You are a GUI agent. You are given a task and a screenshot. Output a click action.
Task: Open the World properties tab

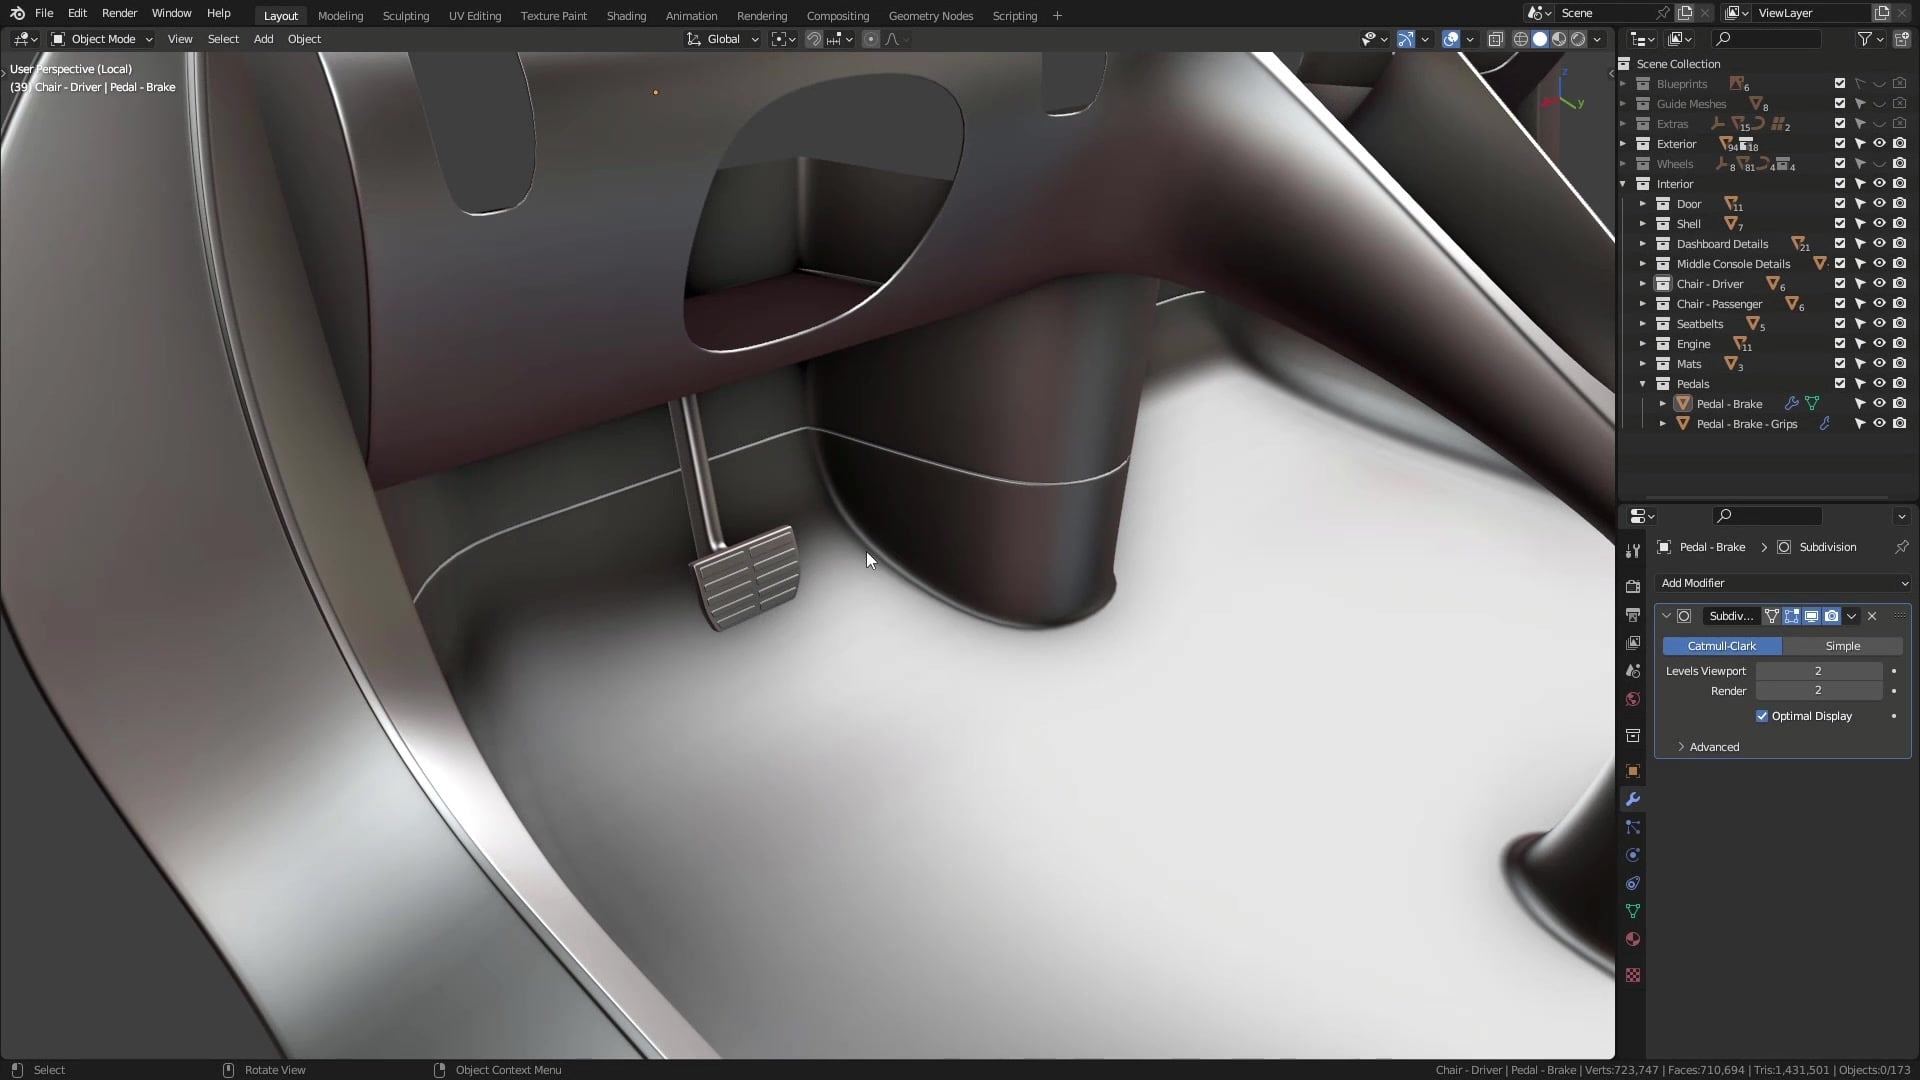1633,699
